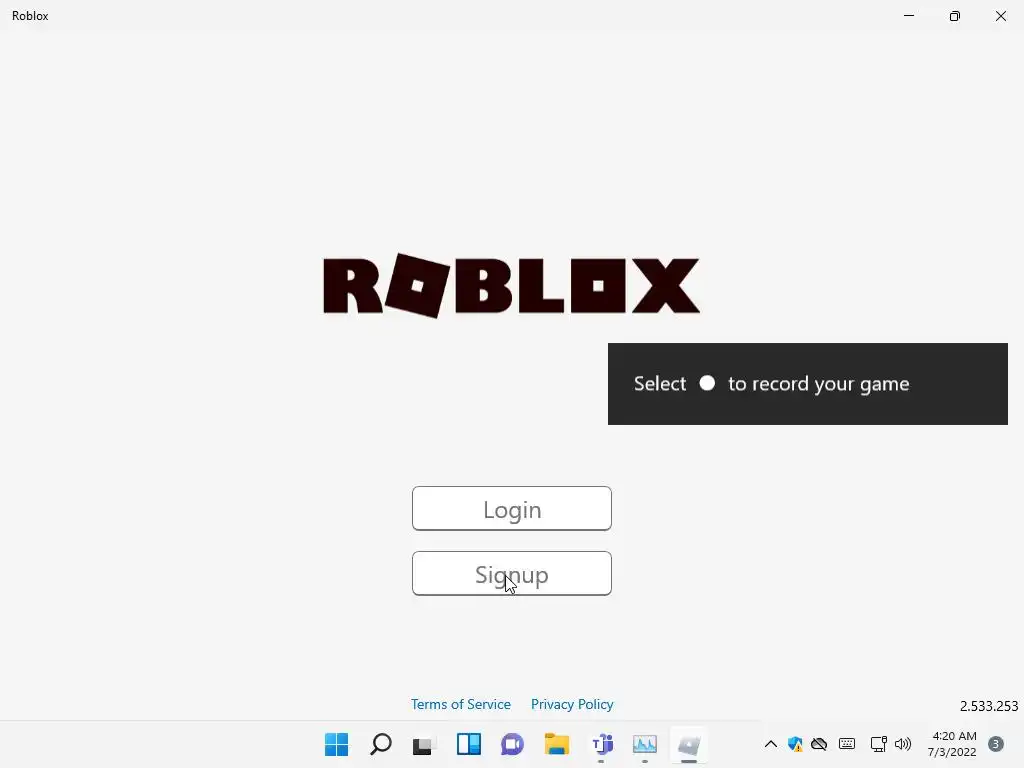Image resolution: width=1024 pixels, height=768 pixels.
Task: Open the Widgets panel icon
Action: coord(468,744)
